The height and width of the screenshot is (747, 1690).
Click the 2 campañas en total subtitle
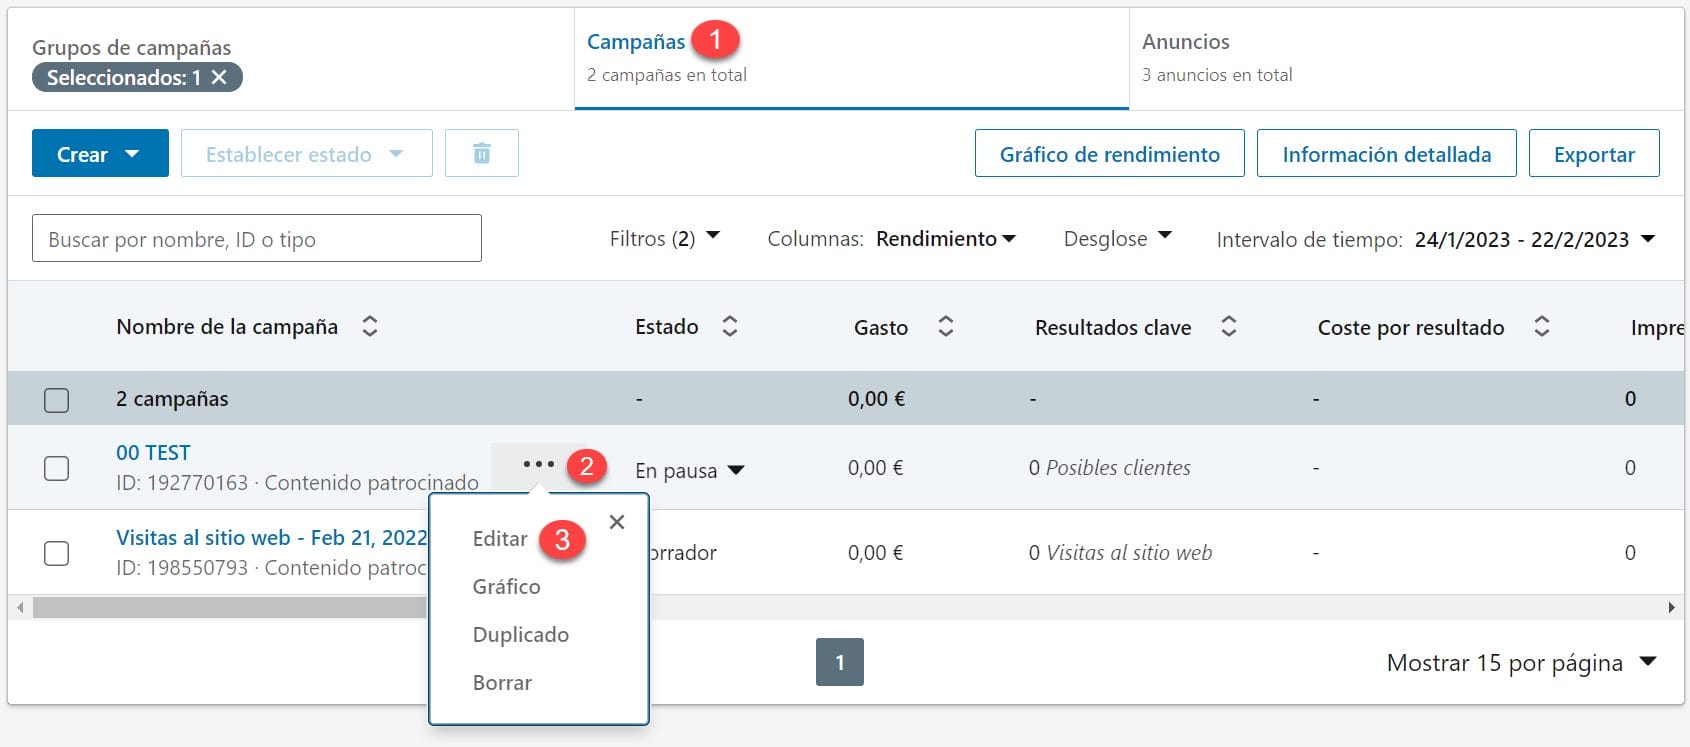(667, 75)
